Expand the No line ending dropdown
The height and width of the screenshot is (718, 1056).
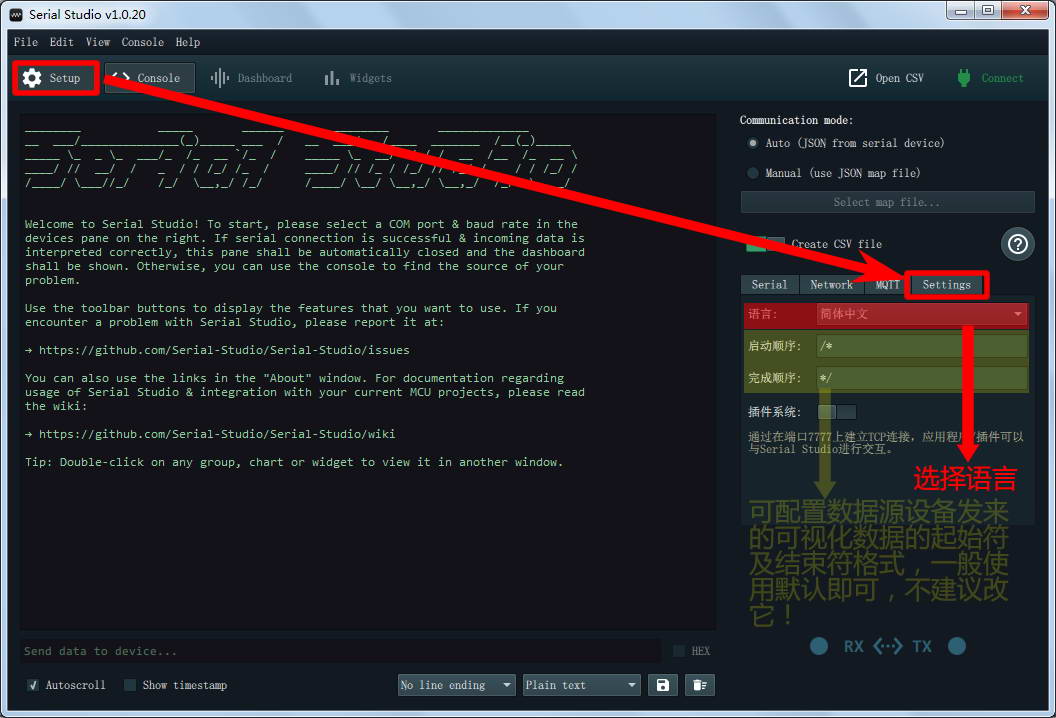(456, 685)
